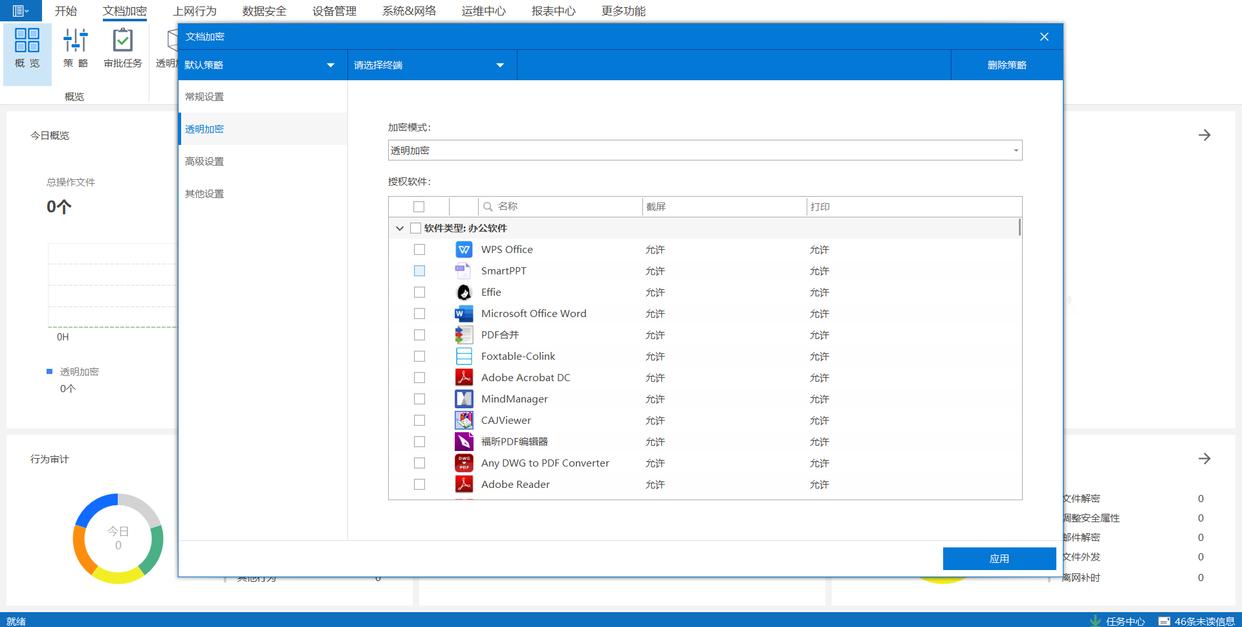1242x627 pixels.
Task: Collapse the 软件类型: 办公软件 group
Action: [400, 228]
